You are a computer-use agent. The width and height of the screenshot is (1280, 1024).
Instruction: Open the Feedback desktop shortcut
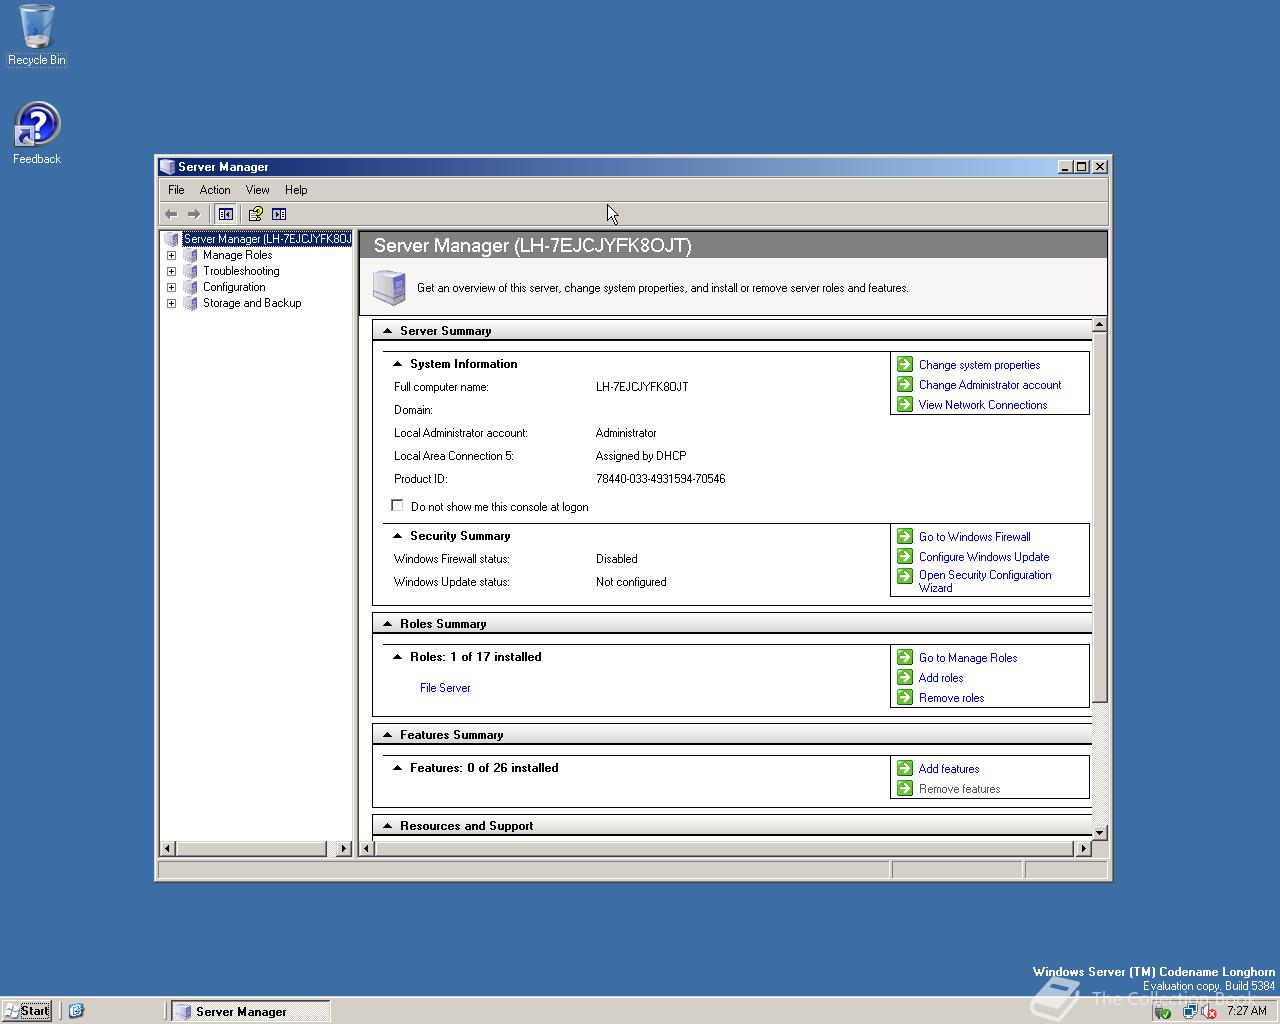coord(37,133)
